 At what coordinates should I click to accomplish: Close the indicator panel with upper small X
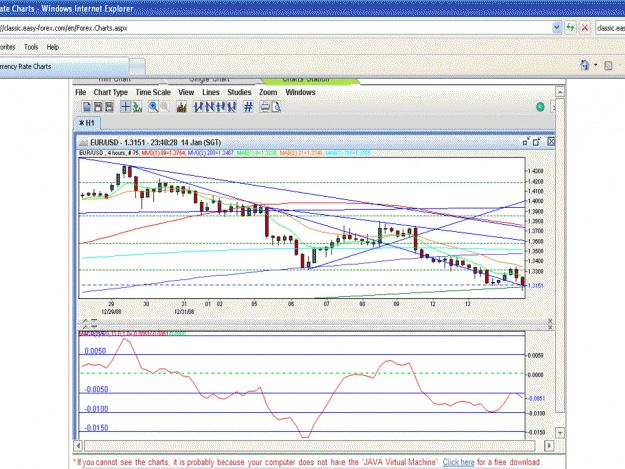pyautogui.click(x=550, y=321)
